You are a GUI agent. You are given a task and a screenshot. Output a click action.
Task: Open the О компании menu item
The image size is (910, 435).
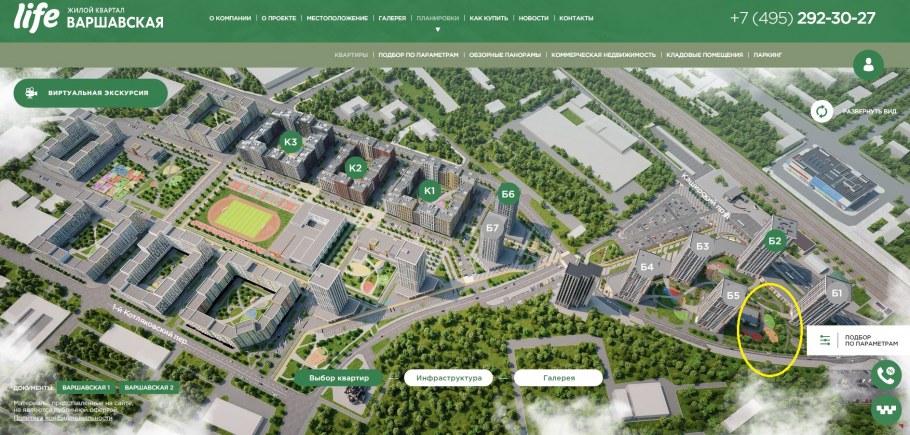230,19
